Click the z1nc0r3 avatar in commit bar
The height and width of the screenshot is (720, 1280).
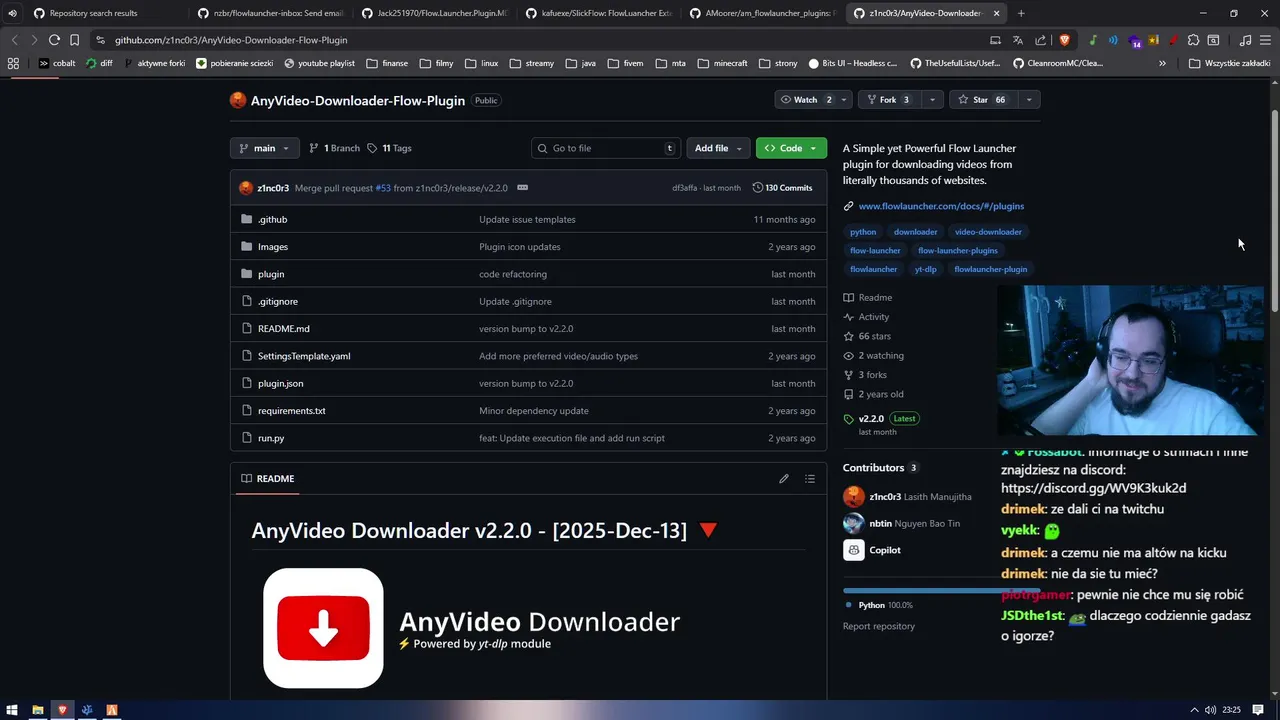click(246, 188)
